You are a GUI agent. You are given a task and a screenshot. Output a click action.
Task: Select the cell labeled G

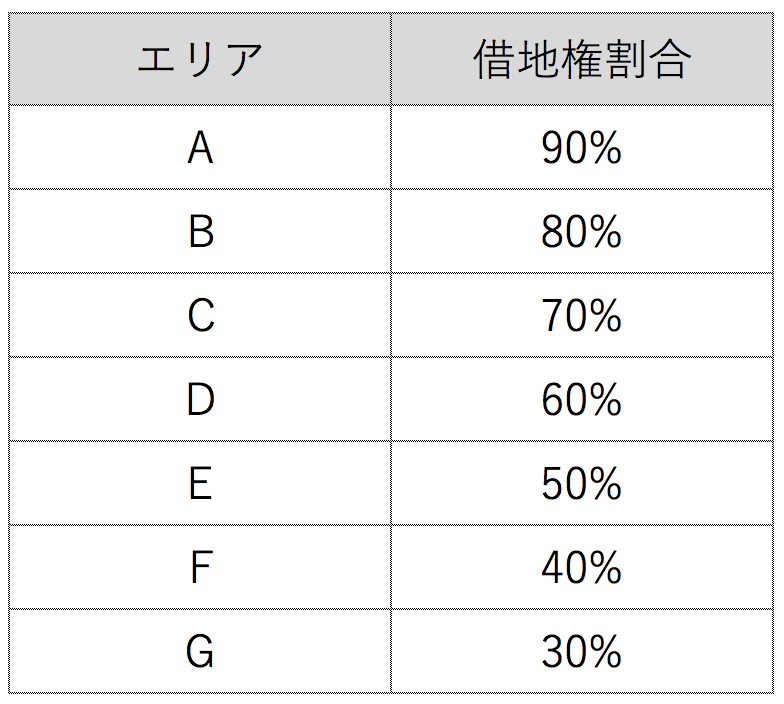click(x=200, y=652)
